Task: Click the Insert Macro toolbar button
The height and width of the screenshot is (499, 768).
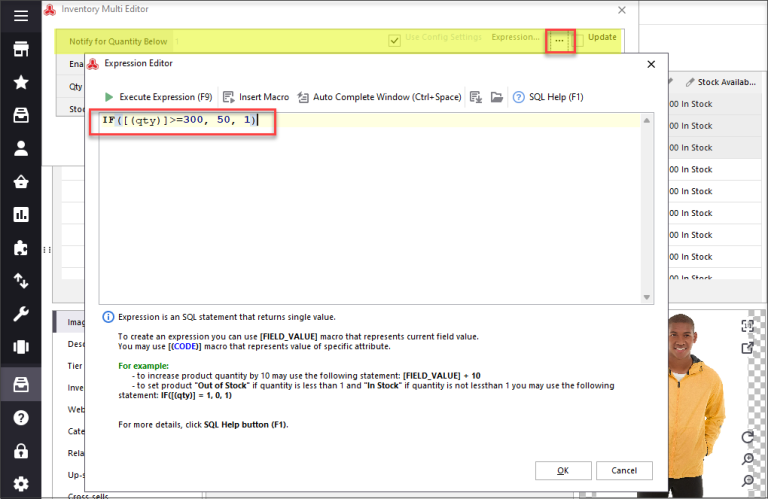Action: [256, 97]
